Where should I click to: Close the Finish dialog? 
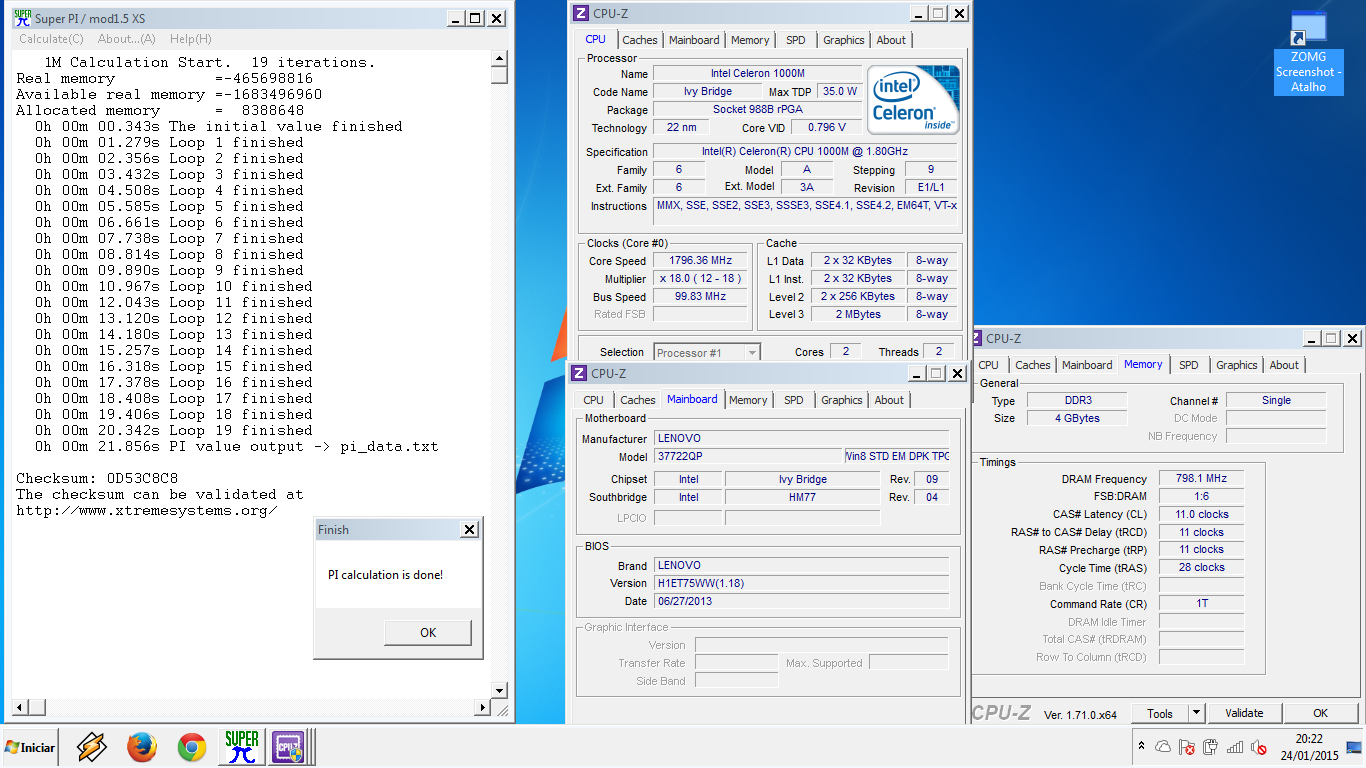click(468, 529)
